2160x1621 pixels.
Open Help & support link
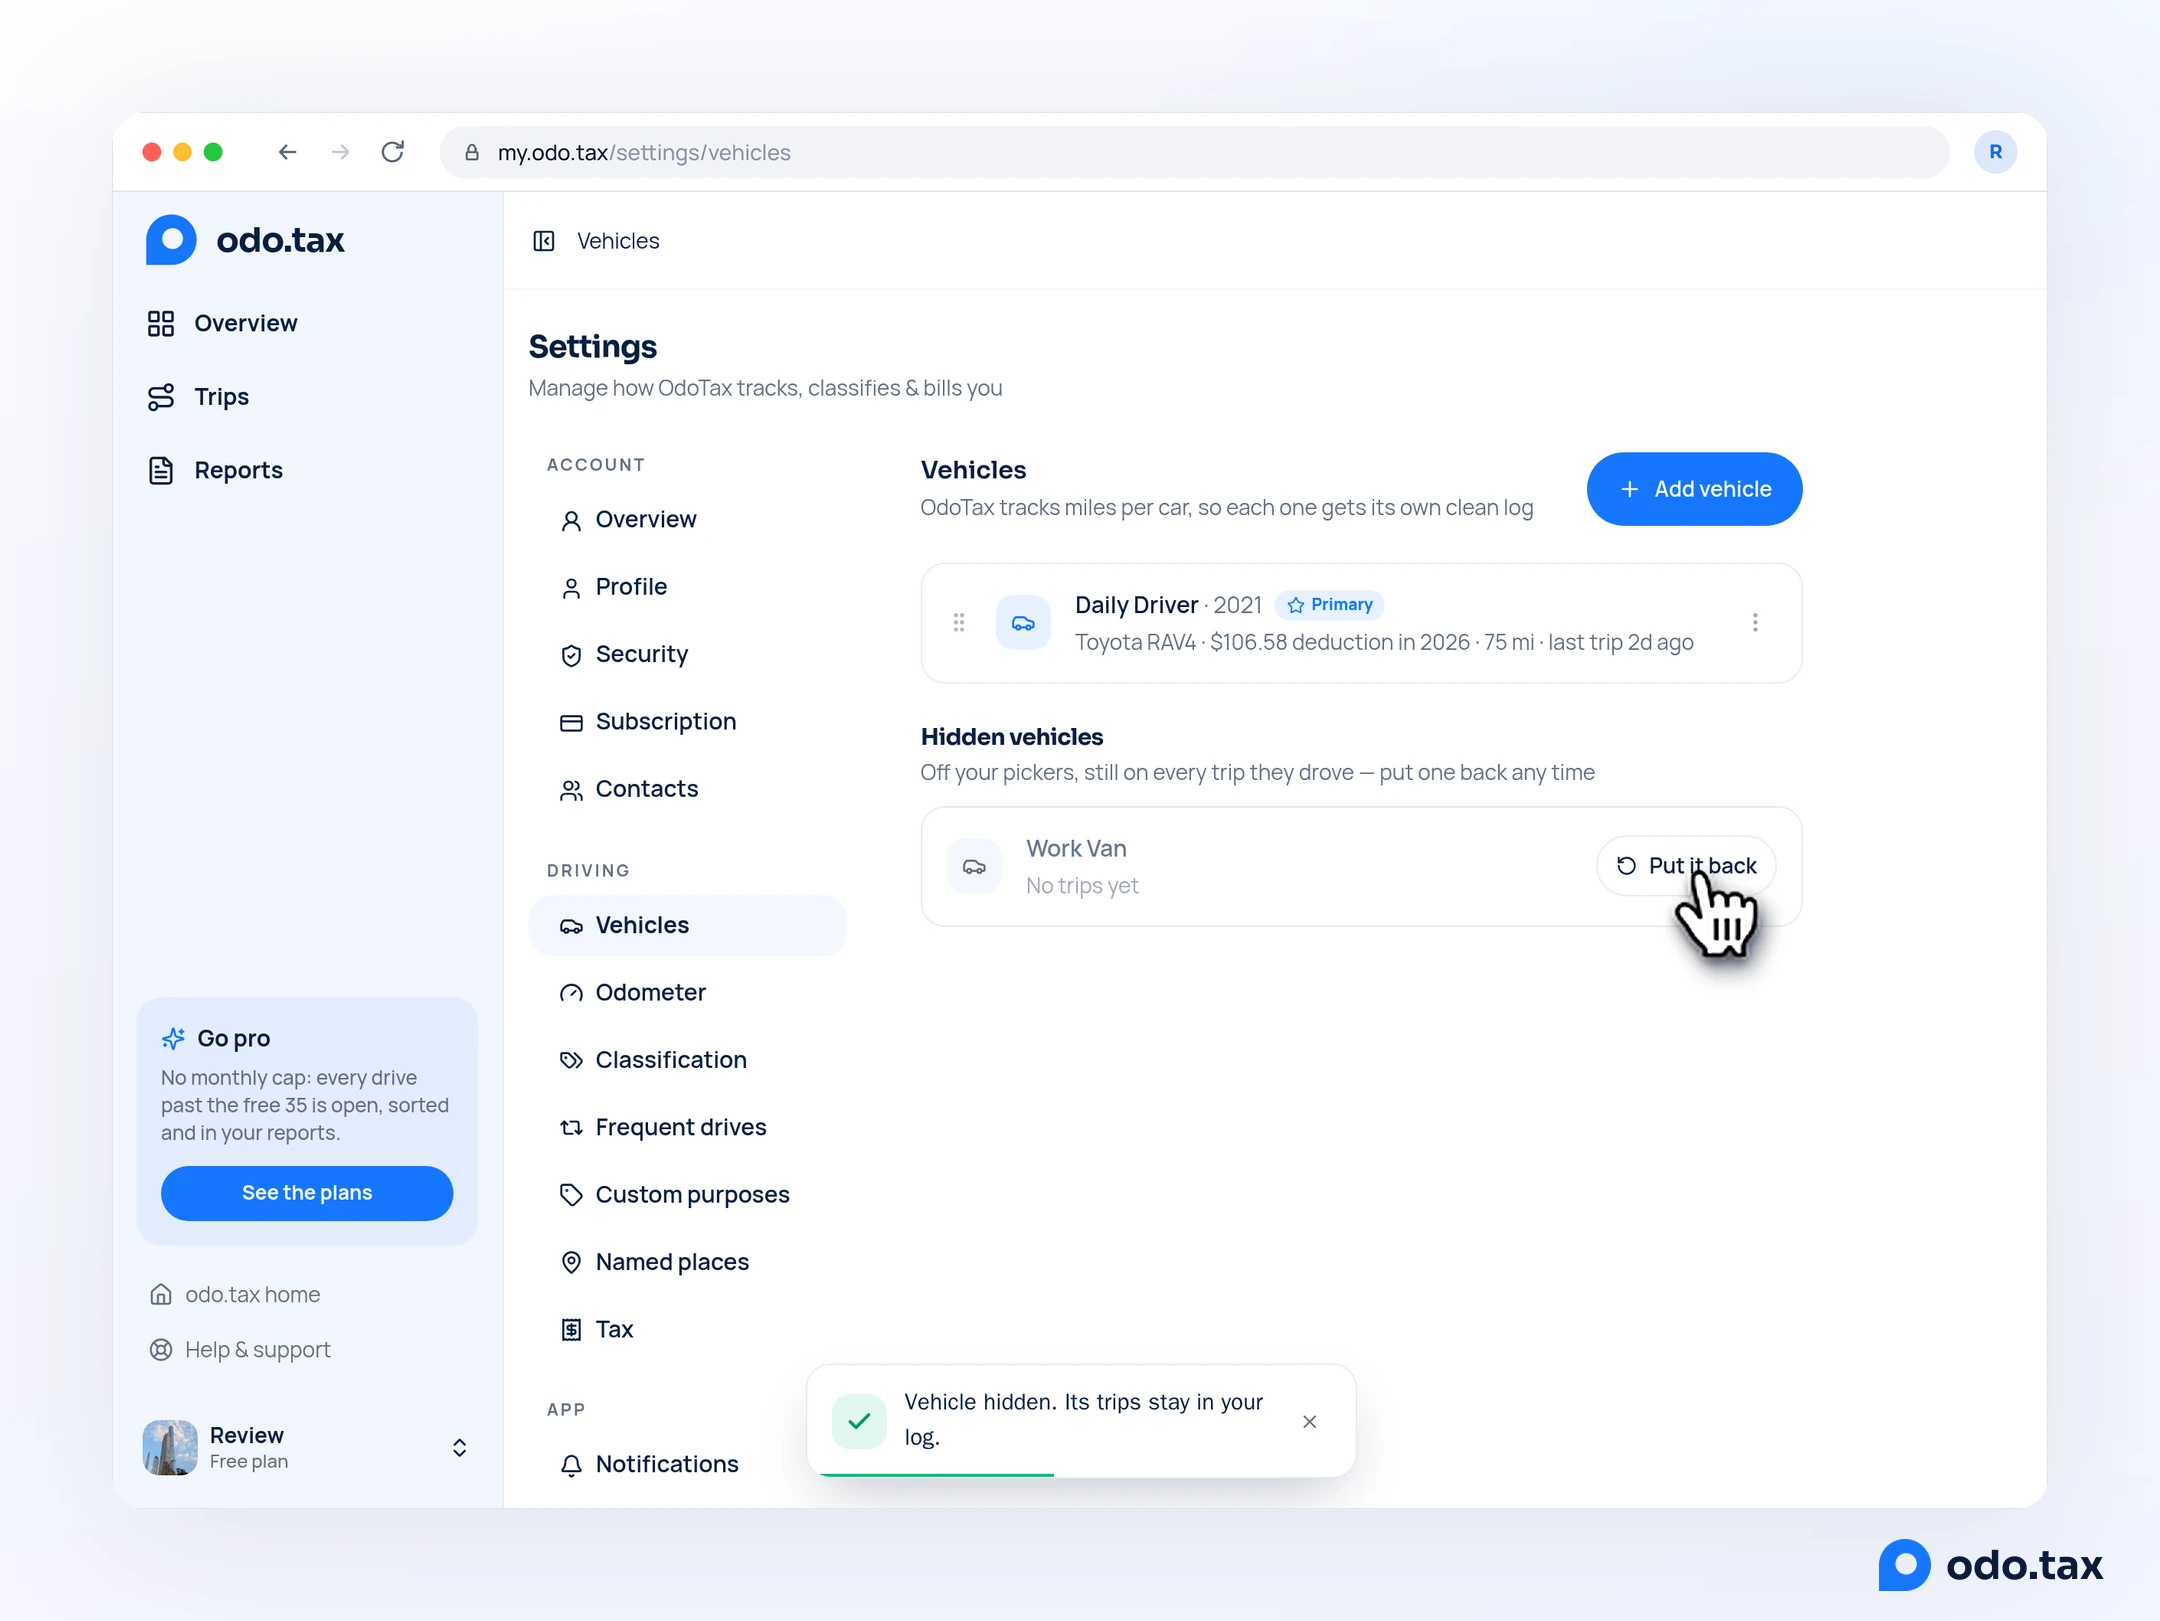(241, 1350)
